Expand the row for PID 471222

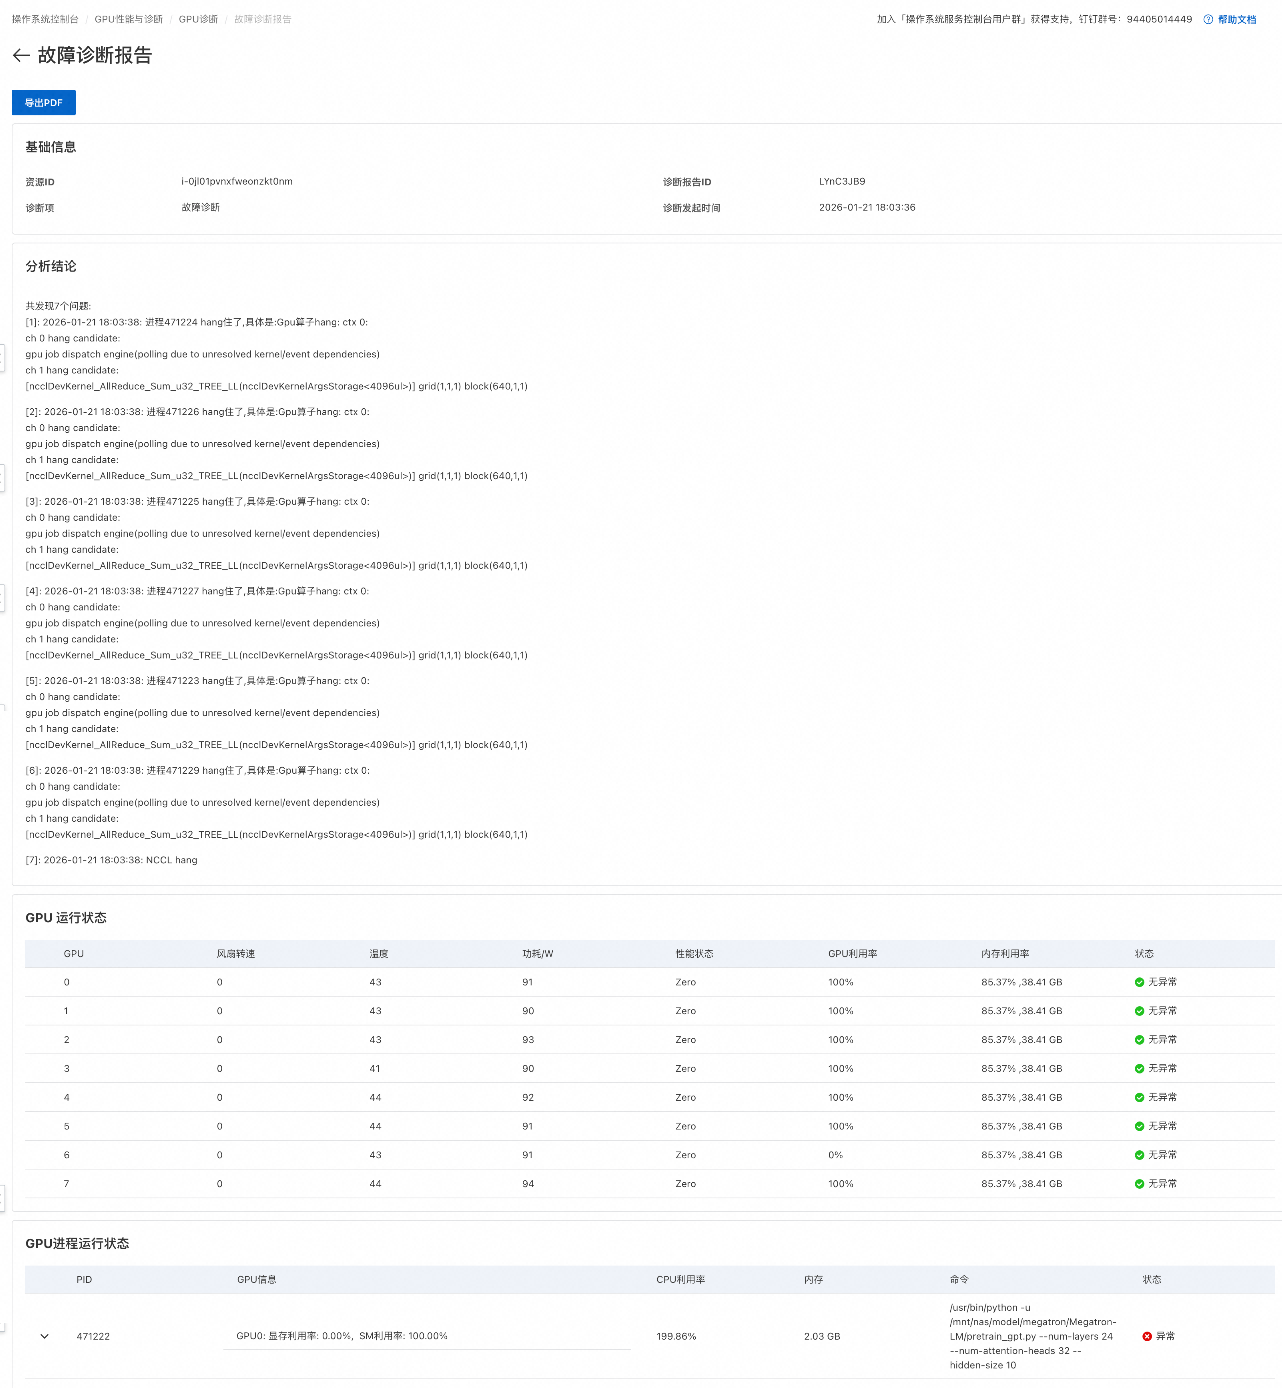tap(44, 1336)
